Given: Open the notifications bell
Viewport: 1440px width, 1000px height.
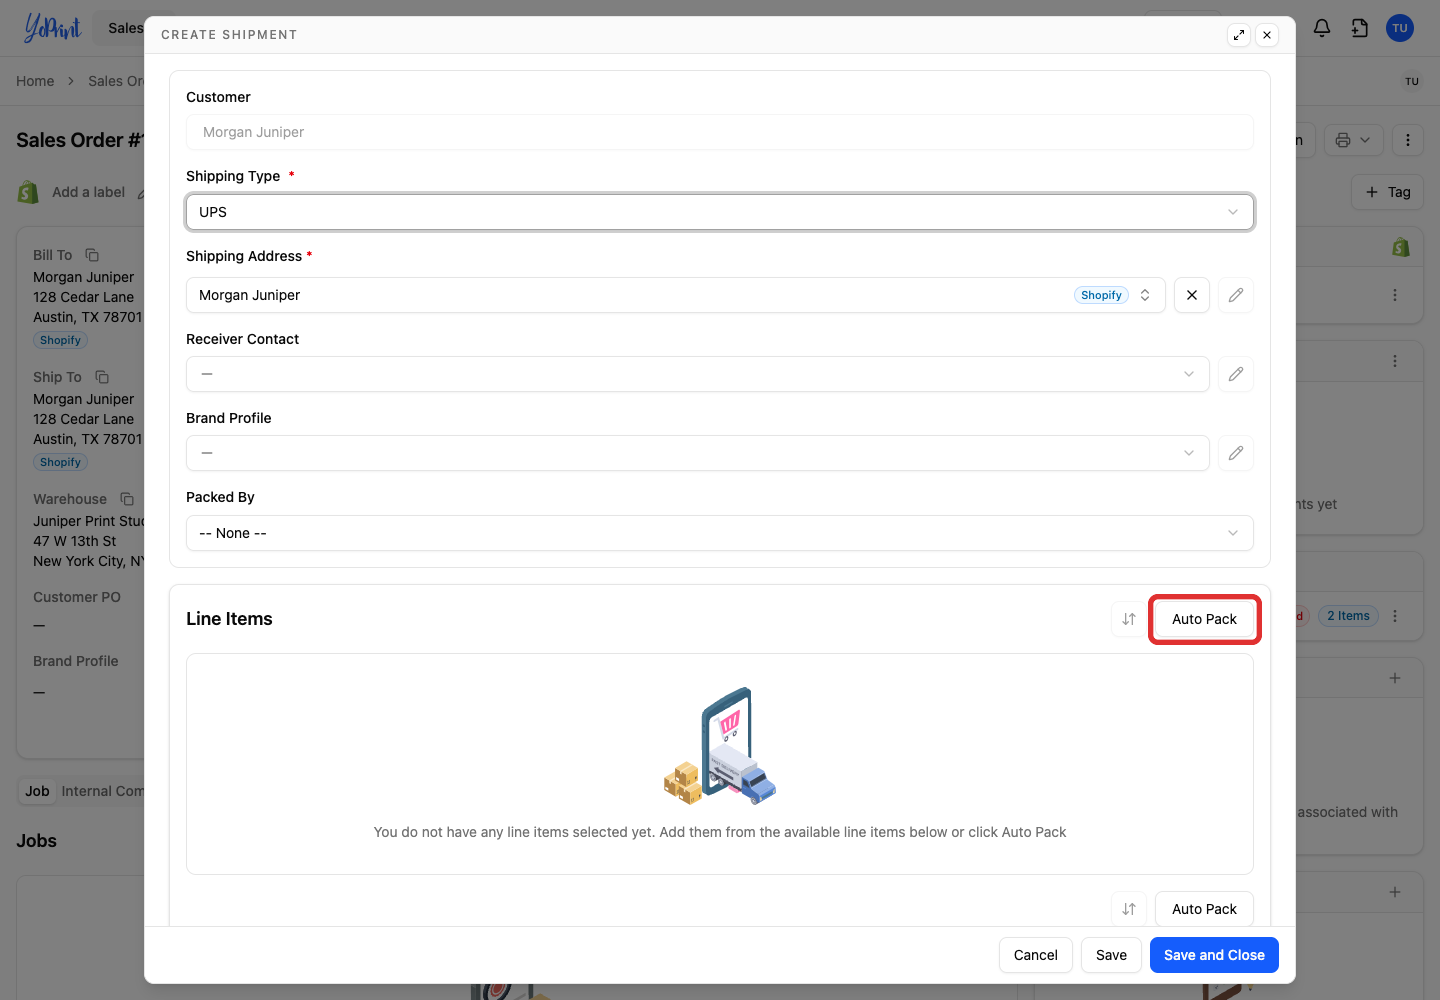Looking at the screenshot, I should click(1322, 28).
